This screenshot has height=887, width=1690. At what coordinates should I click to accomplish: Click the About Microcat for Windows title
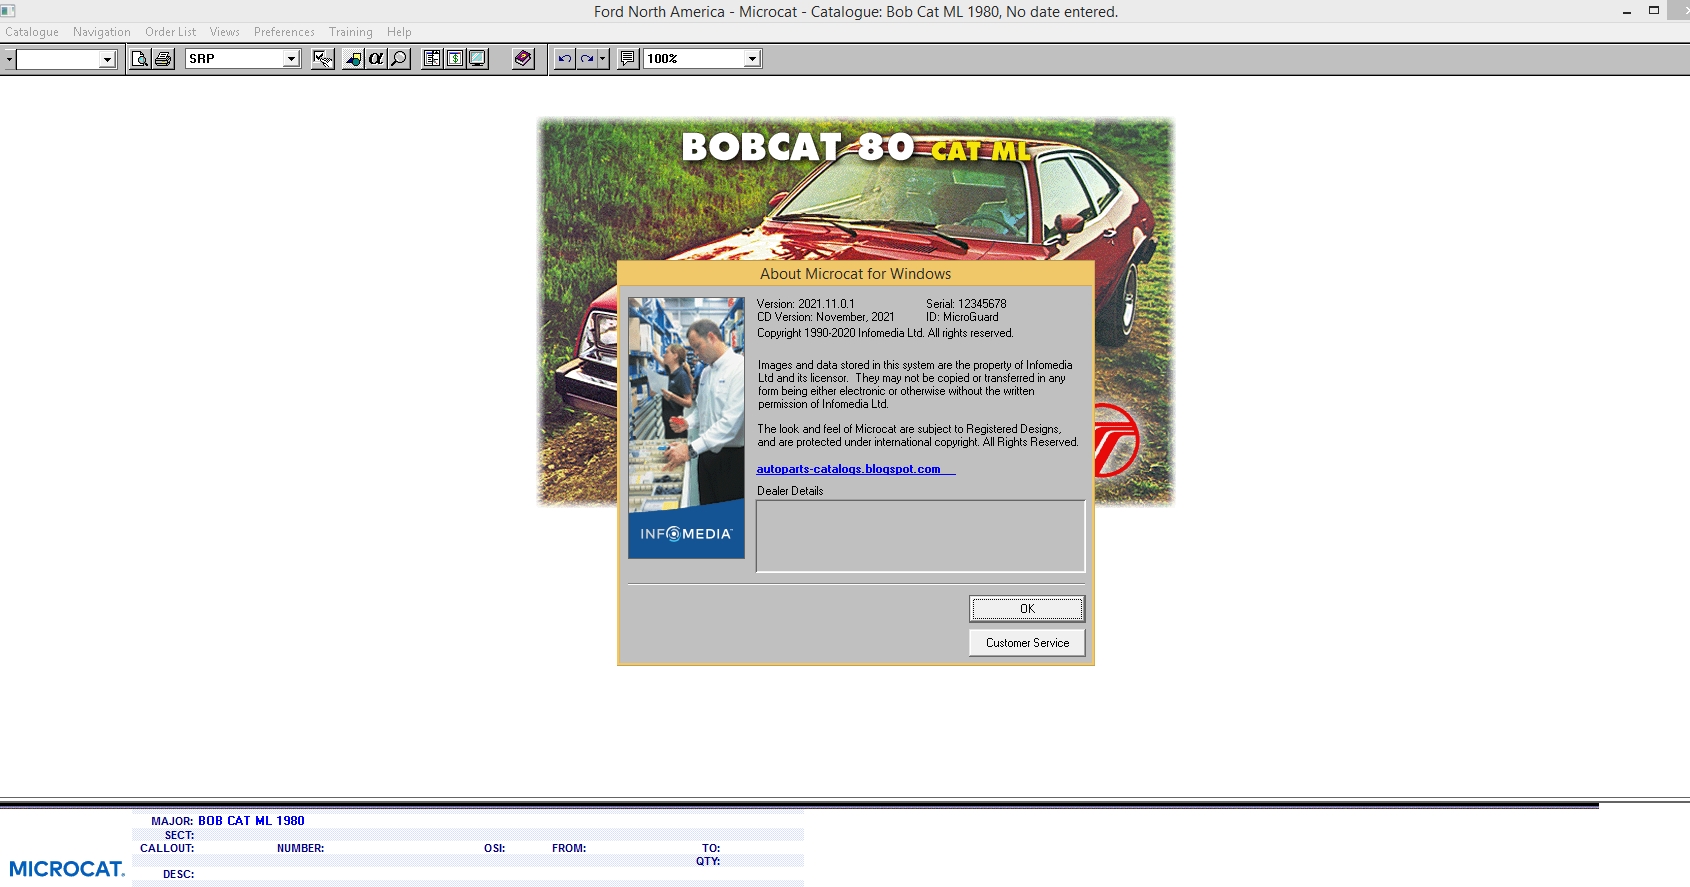click(x=855, y=274)
